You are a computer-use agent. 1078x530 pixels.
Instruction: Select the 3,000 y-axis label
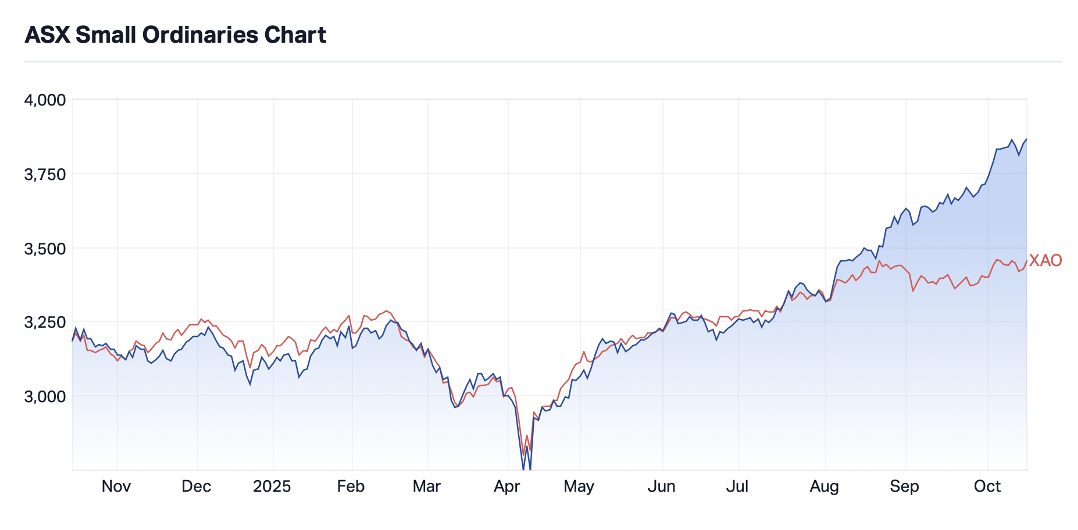click(x=44, y=396)
